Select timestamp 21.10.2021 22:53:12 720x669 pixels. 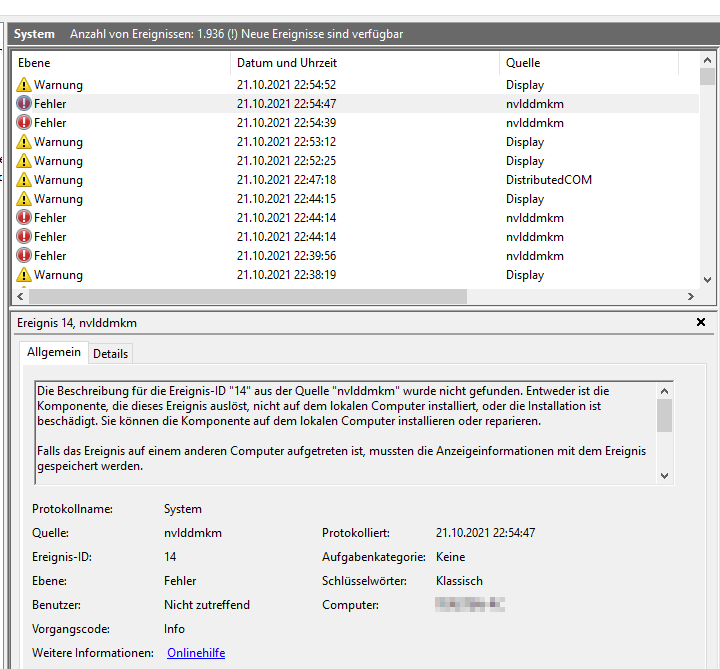click(x=287, y=142)
